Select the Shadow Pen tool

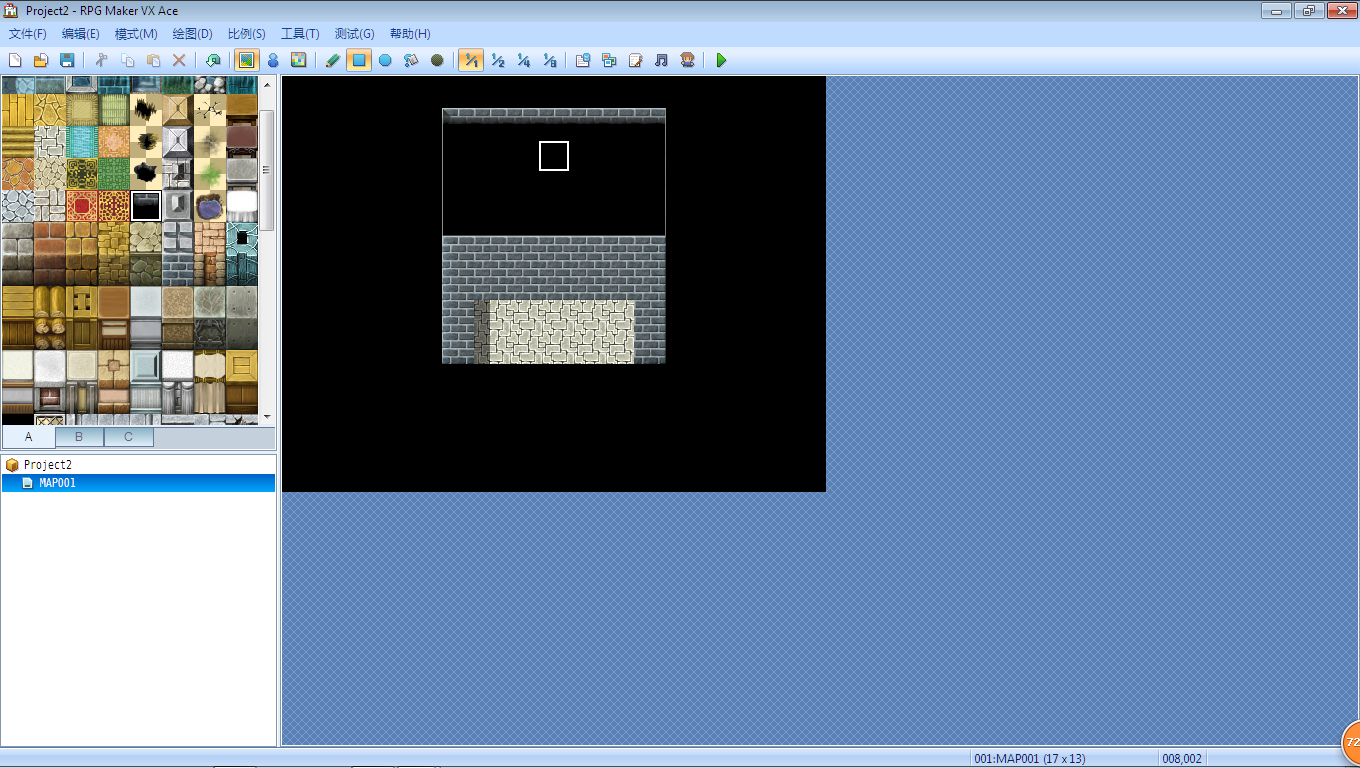pos(437,60)
